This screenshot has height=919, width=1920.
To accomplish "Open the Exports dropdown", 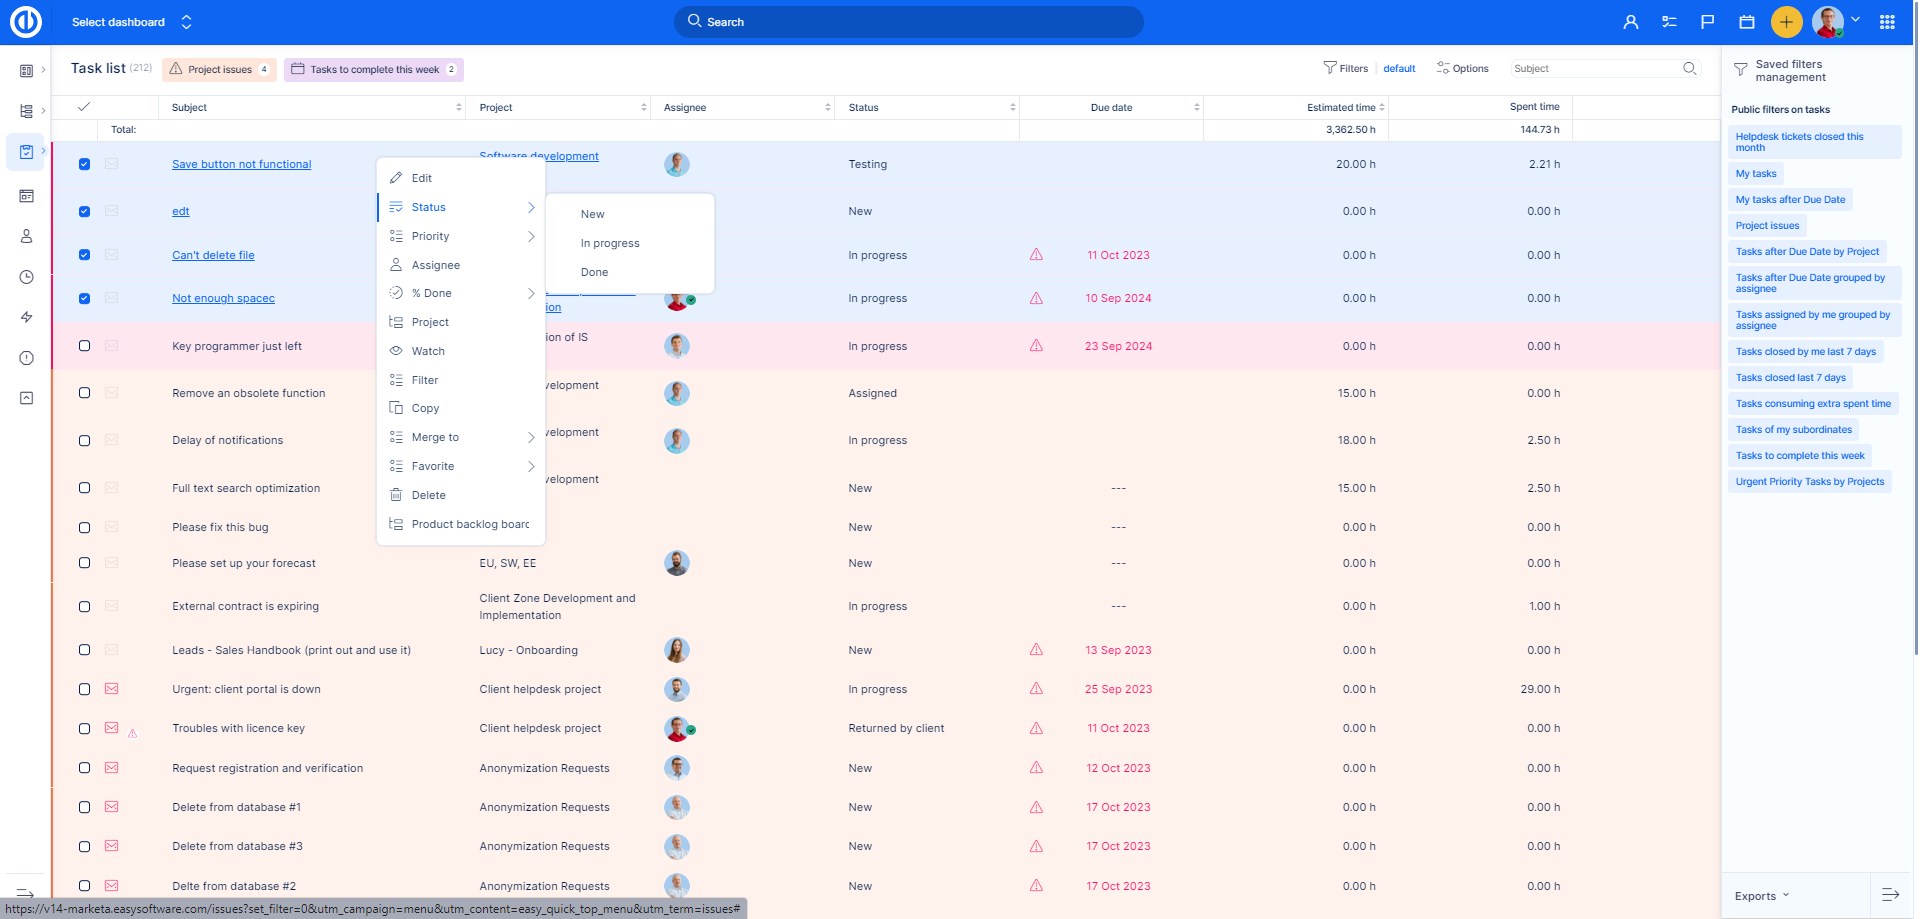I will [1761, 896].
